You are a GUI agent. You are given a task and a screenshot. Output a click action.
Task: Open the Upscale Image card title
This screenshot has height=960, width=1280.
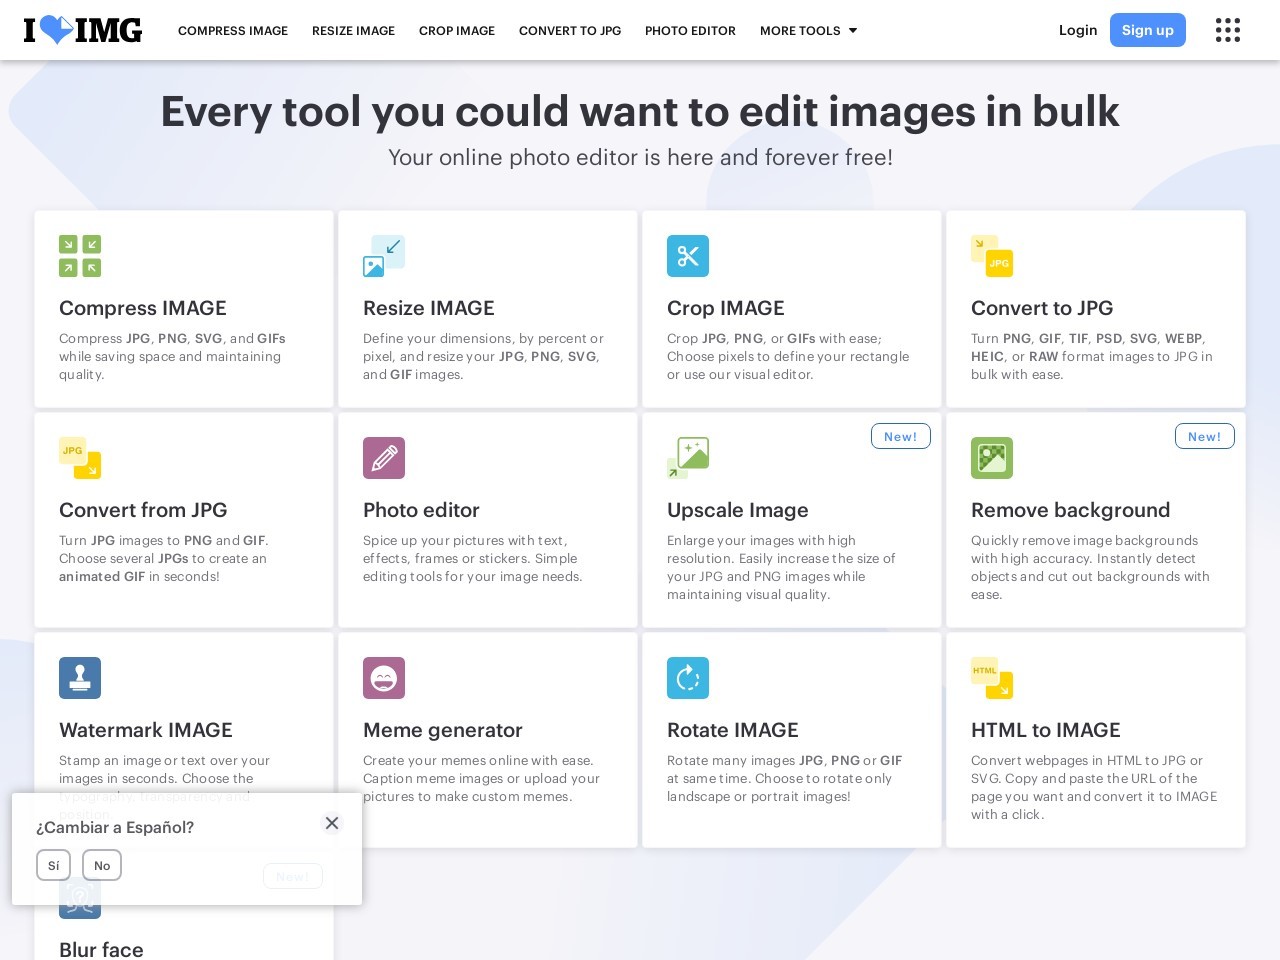[738, 511]
